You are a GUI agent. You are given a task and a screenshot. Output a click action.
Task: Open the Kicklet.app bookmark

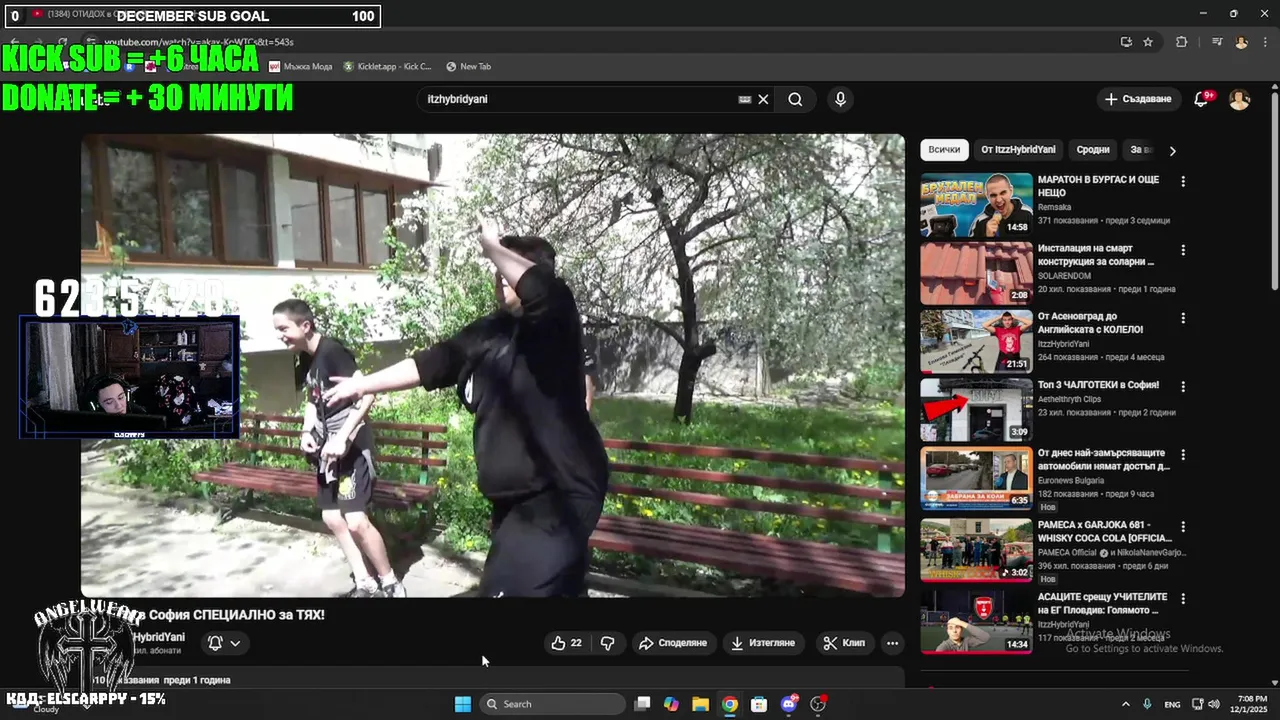pos(387,66)
